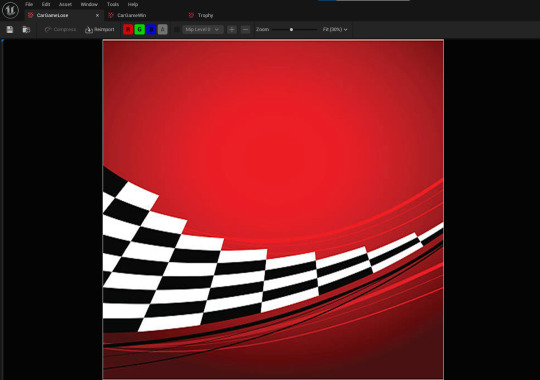Open the File menu
Image resolution: width=540 pixels, height=380 pixels.
click(x=29, y=4)
